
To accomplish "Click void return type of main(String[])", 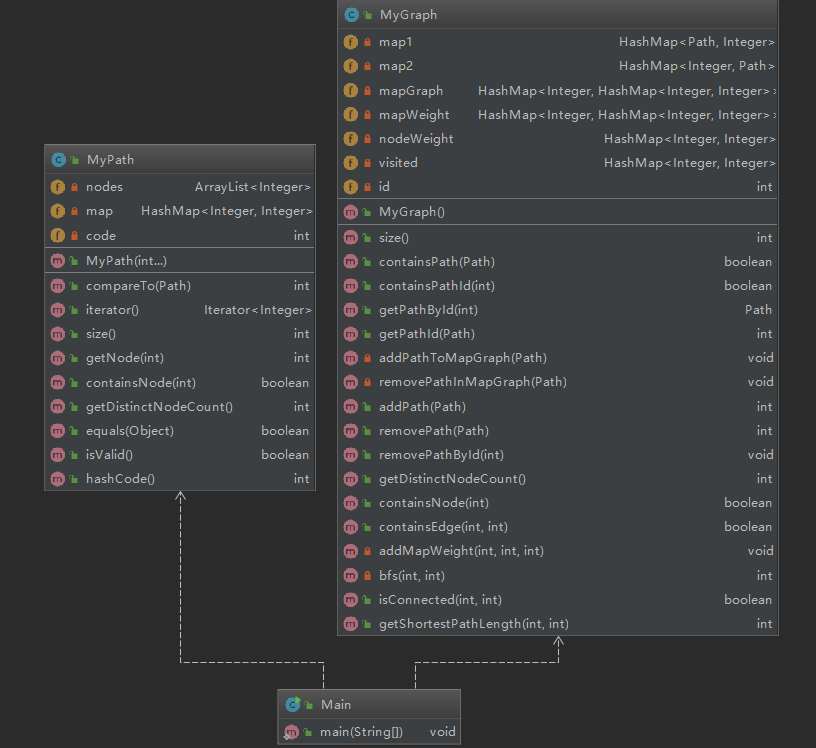I will (x=442, y=732).
